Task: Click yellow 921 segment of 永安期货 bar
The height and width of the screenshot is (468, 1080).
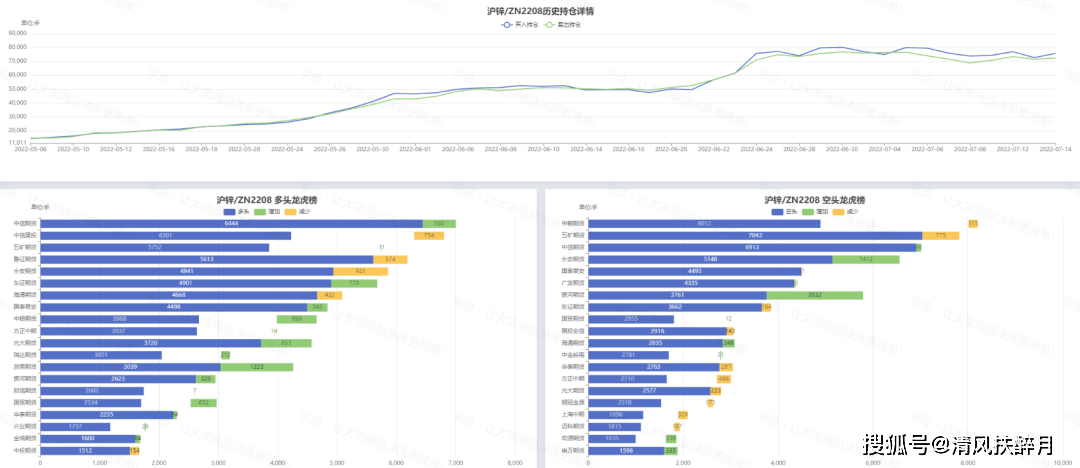Action: [x=360, y=271]
